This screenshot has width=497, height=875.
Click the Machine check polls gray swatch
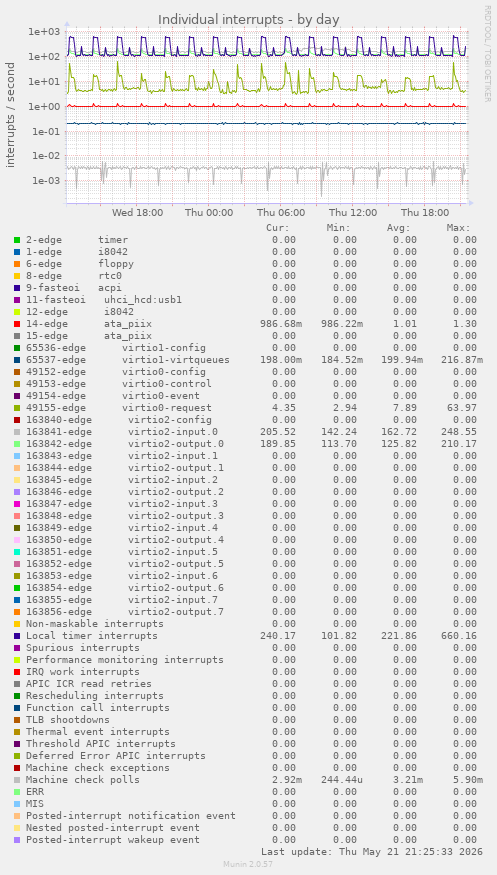tap(17, 780)
